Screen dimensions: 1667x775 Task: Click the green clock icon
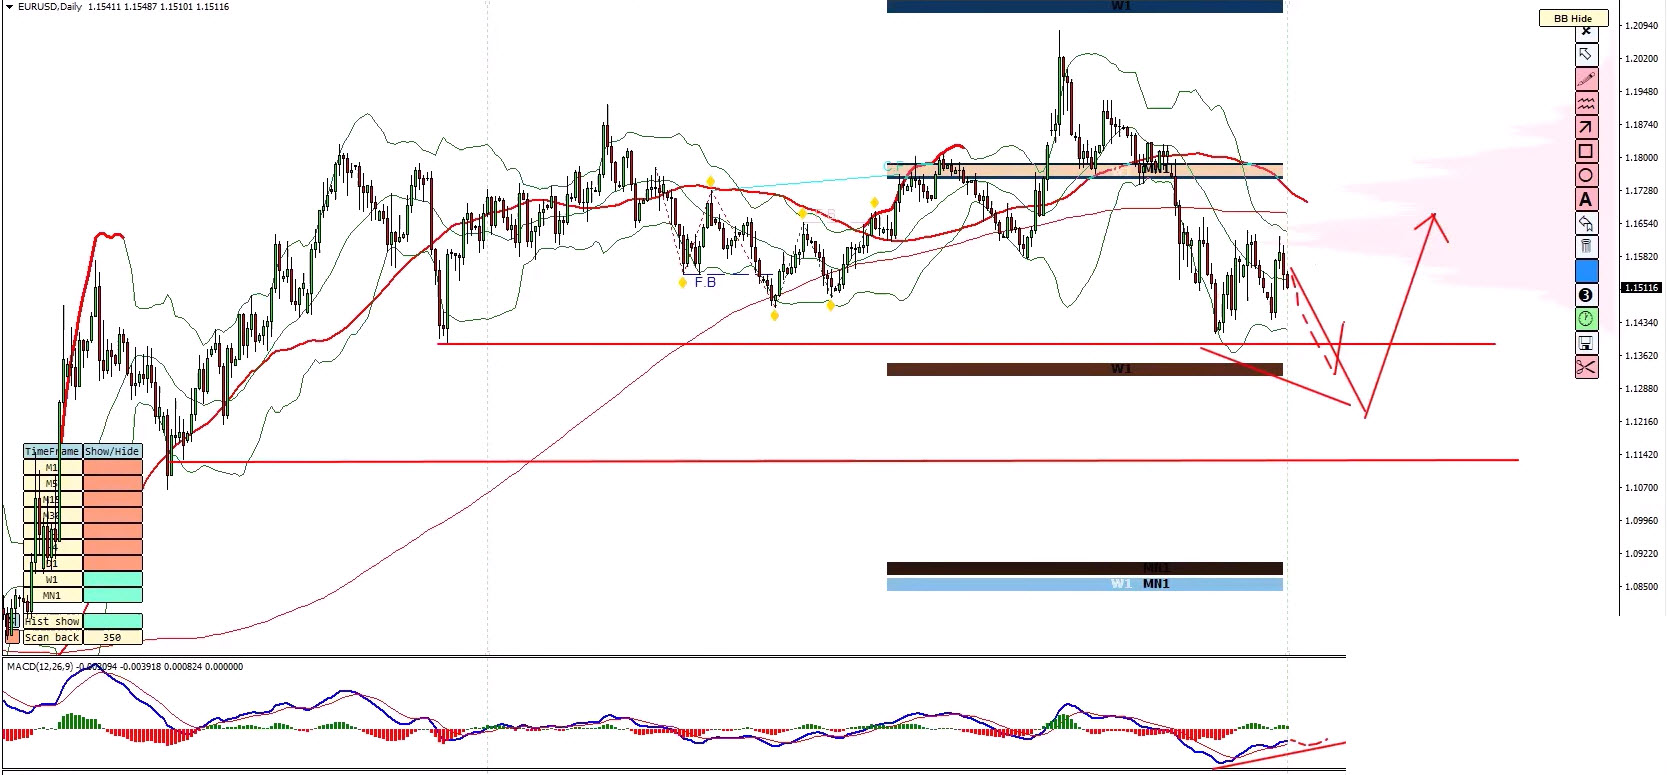[x=1586, y=319]
